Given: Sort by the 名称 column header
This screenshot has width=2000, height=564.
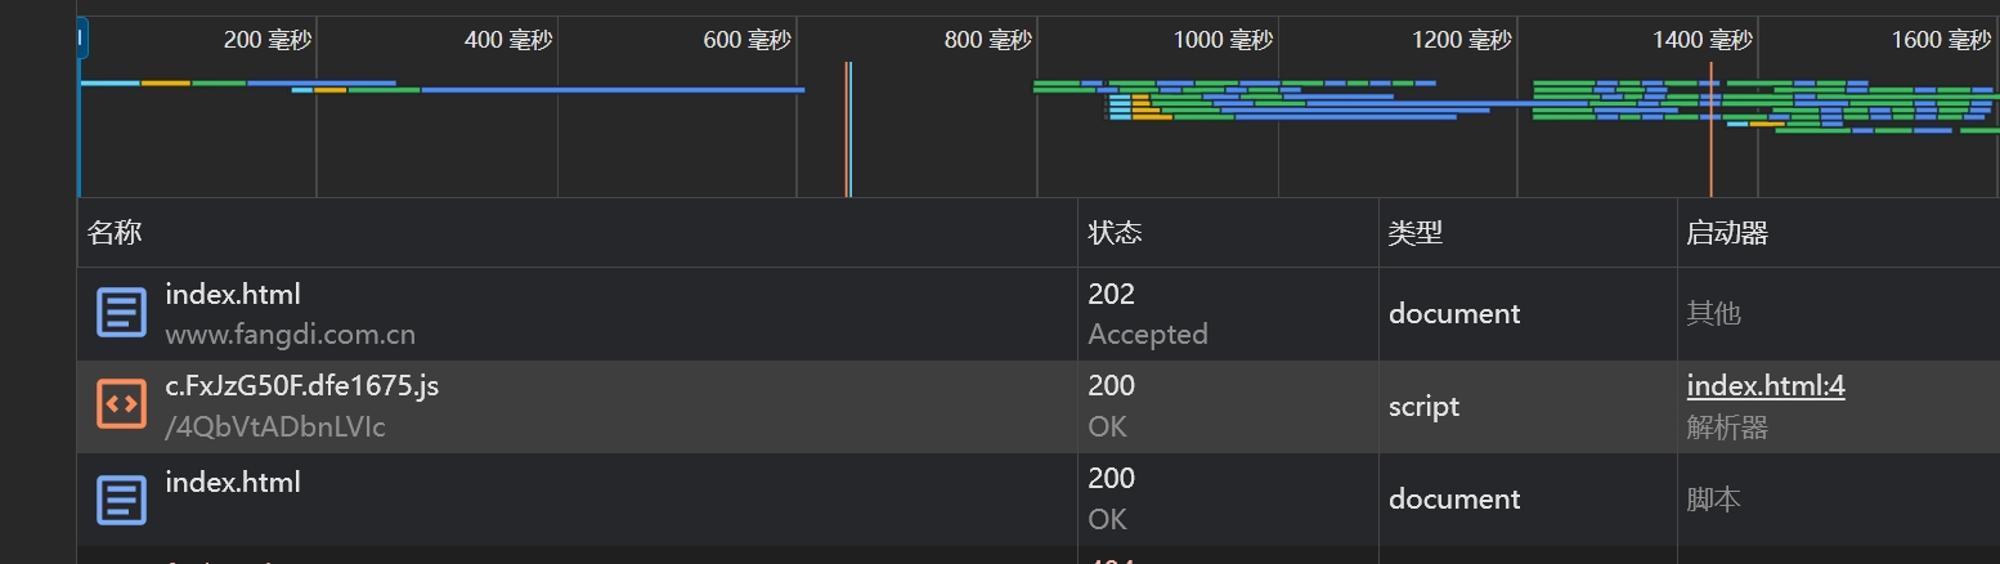Looking at the screenshot, I should coord(114,233).
